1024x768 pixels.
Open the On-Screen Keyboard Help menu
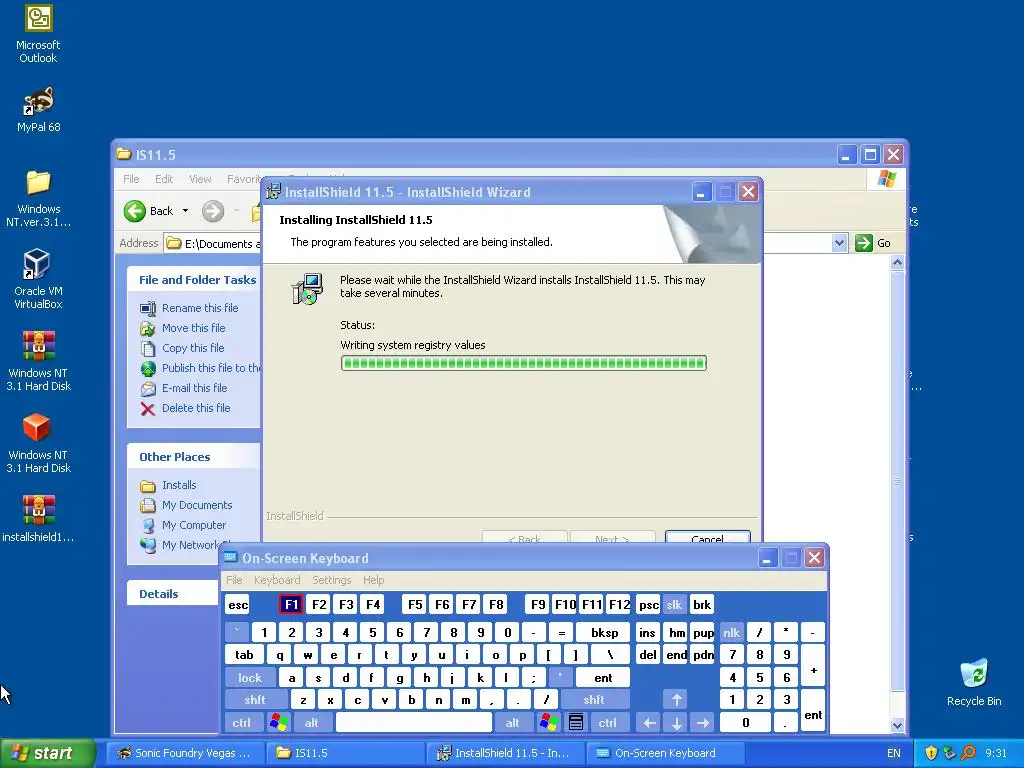[374, 580]
